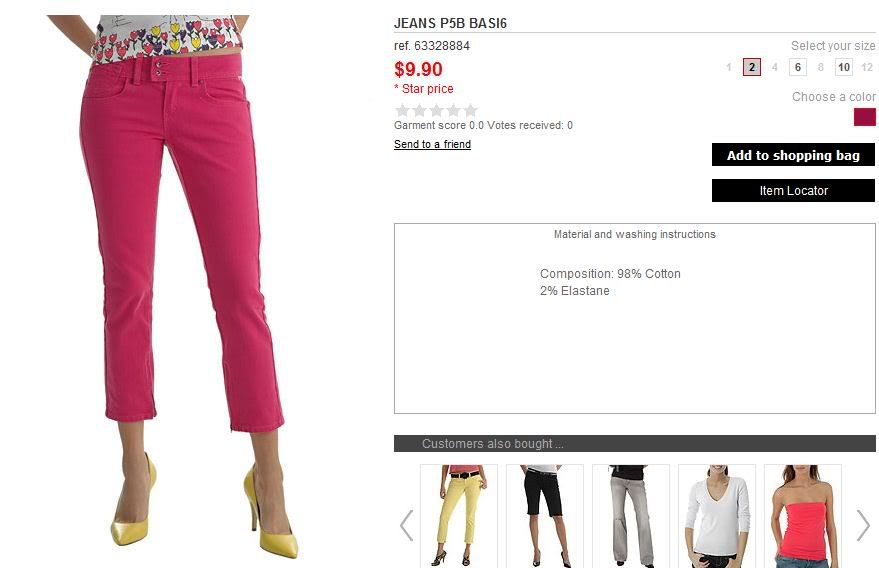Open white V-neck sweater thumbnail
Viewport: 879px width, 568px height.
pyautogui.click(x=717, y=516)
